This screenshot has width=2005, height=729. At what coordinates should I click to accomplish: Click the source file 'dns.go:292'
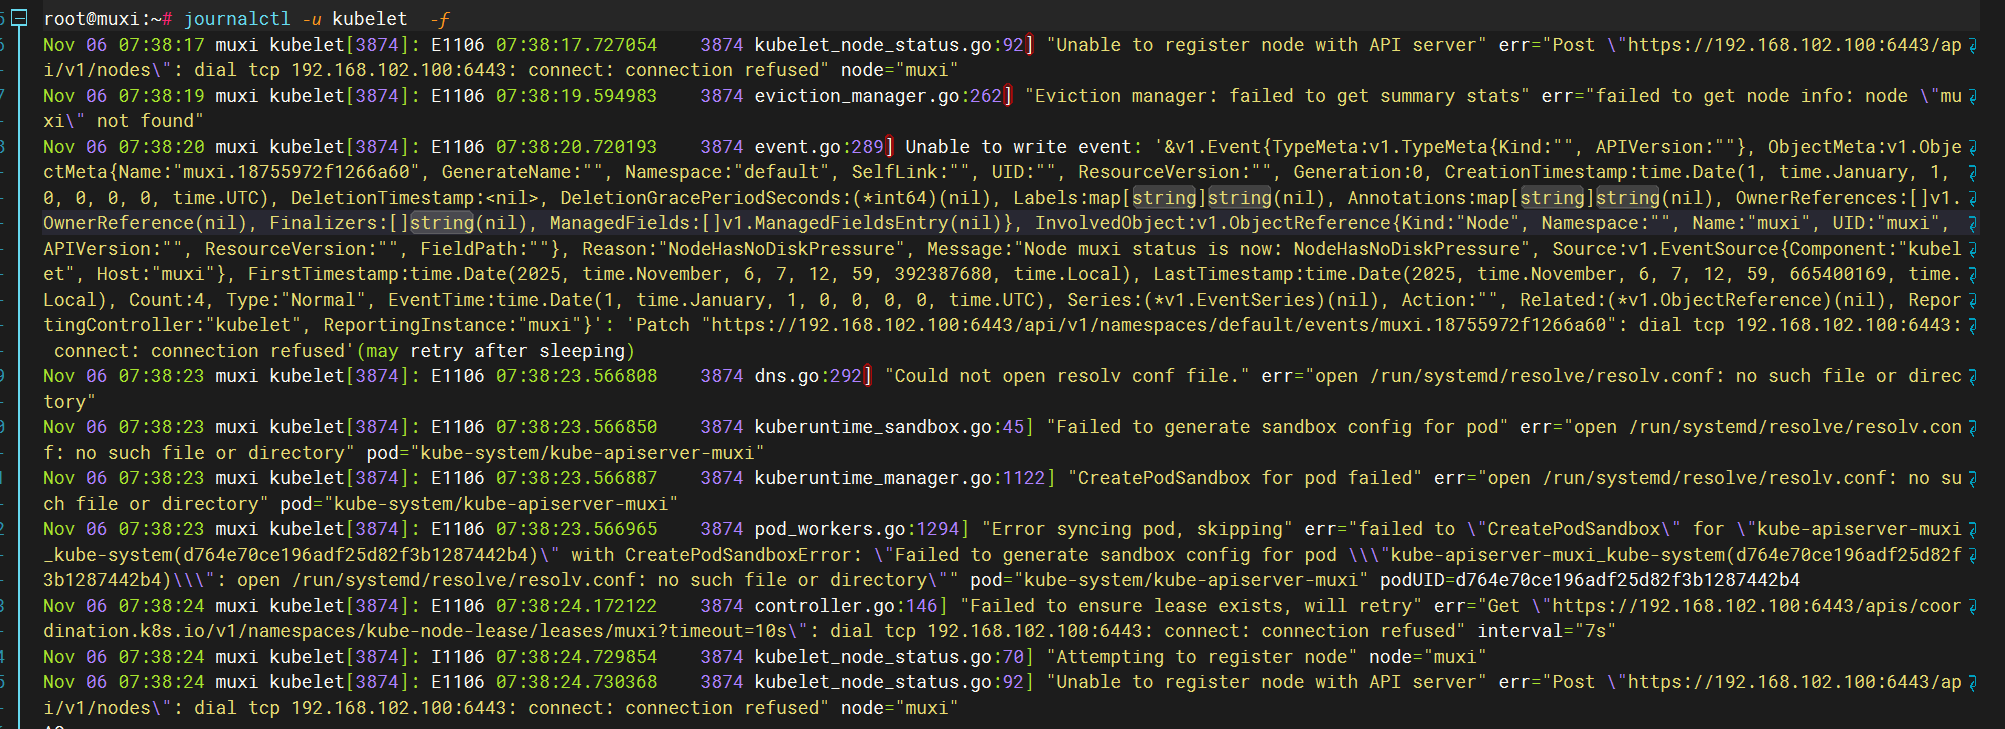click(808, 376)
